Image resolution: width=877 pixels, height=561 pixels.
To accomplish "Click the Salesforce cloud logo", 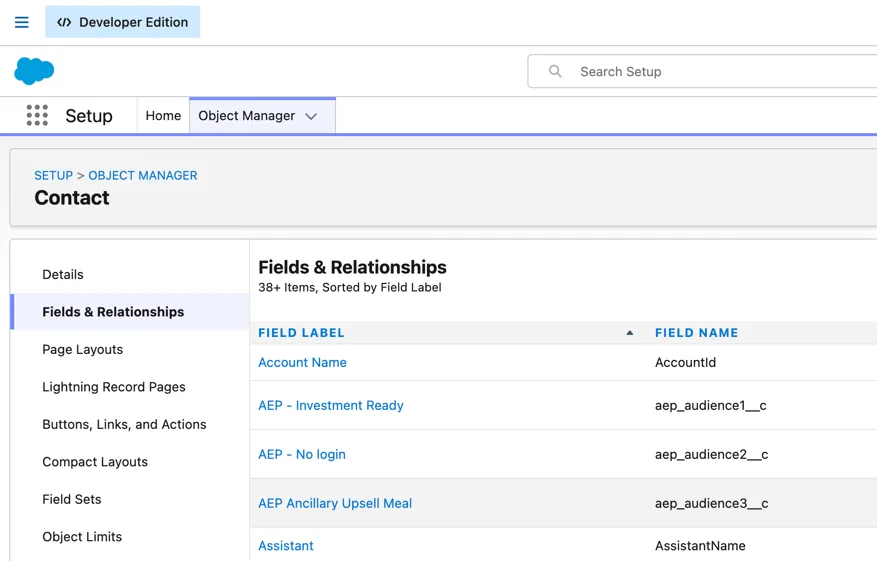I will 34,71.
